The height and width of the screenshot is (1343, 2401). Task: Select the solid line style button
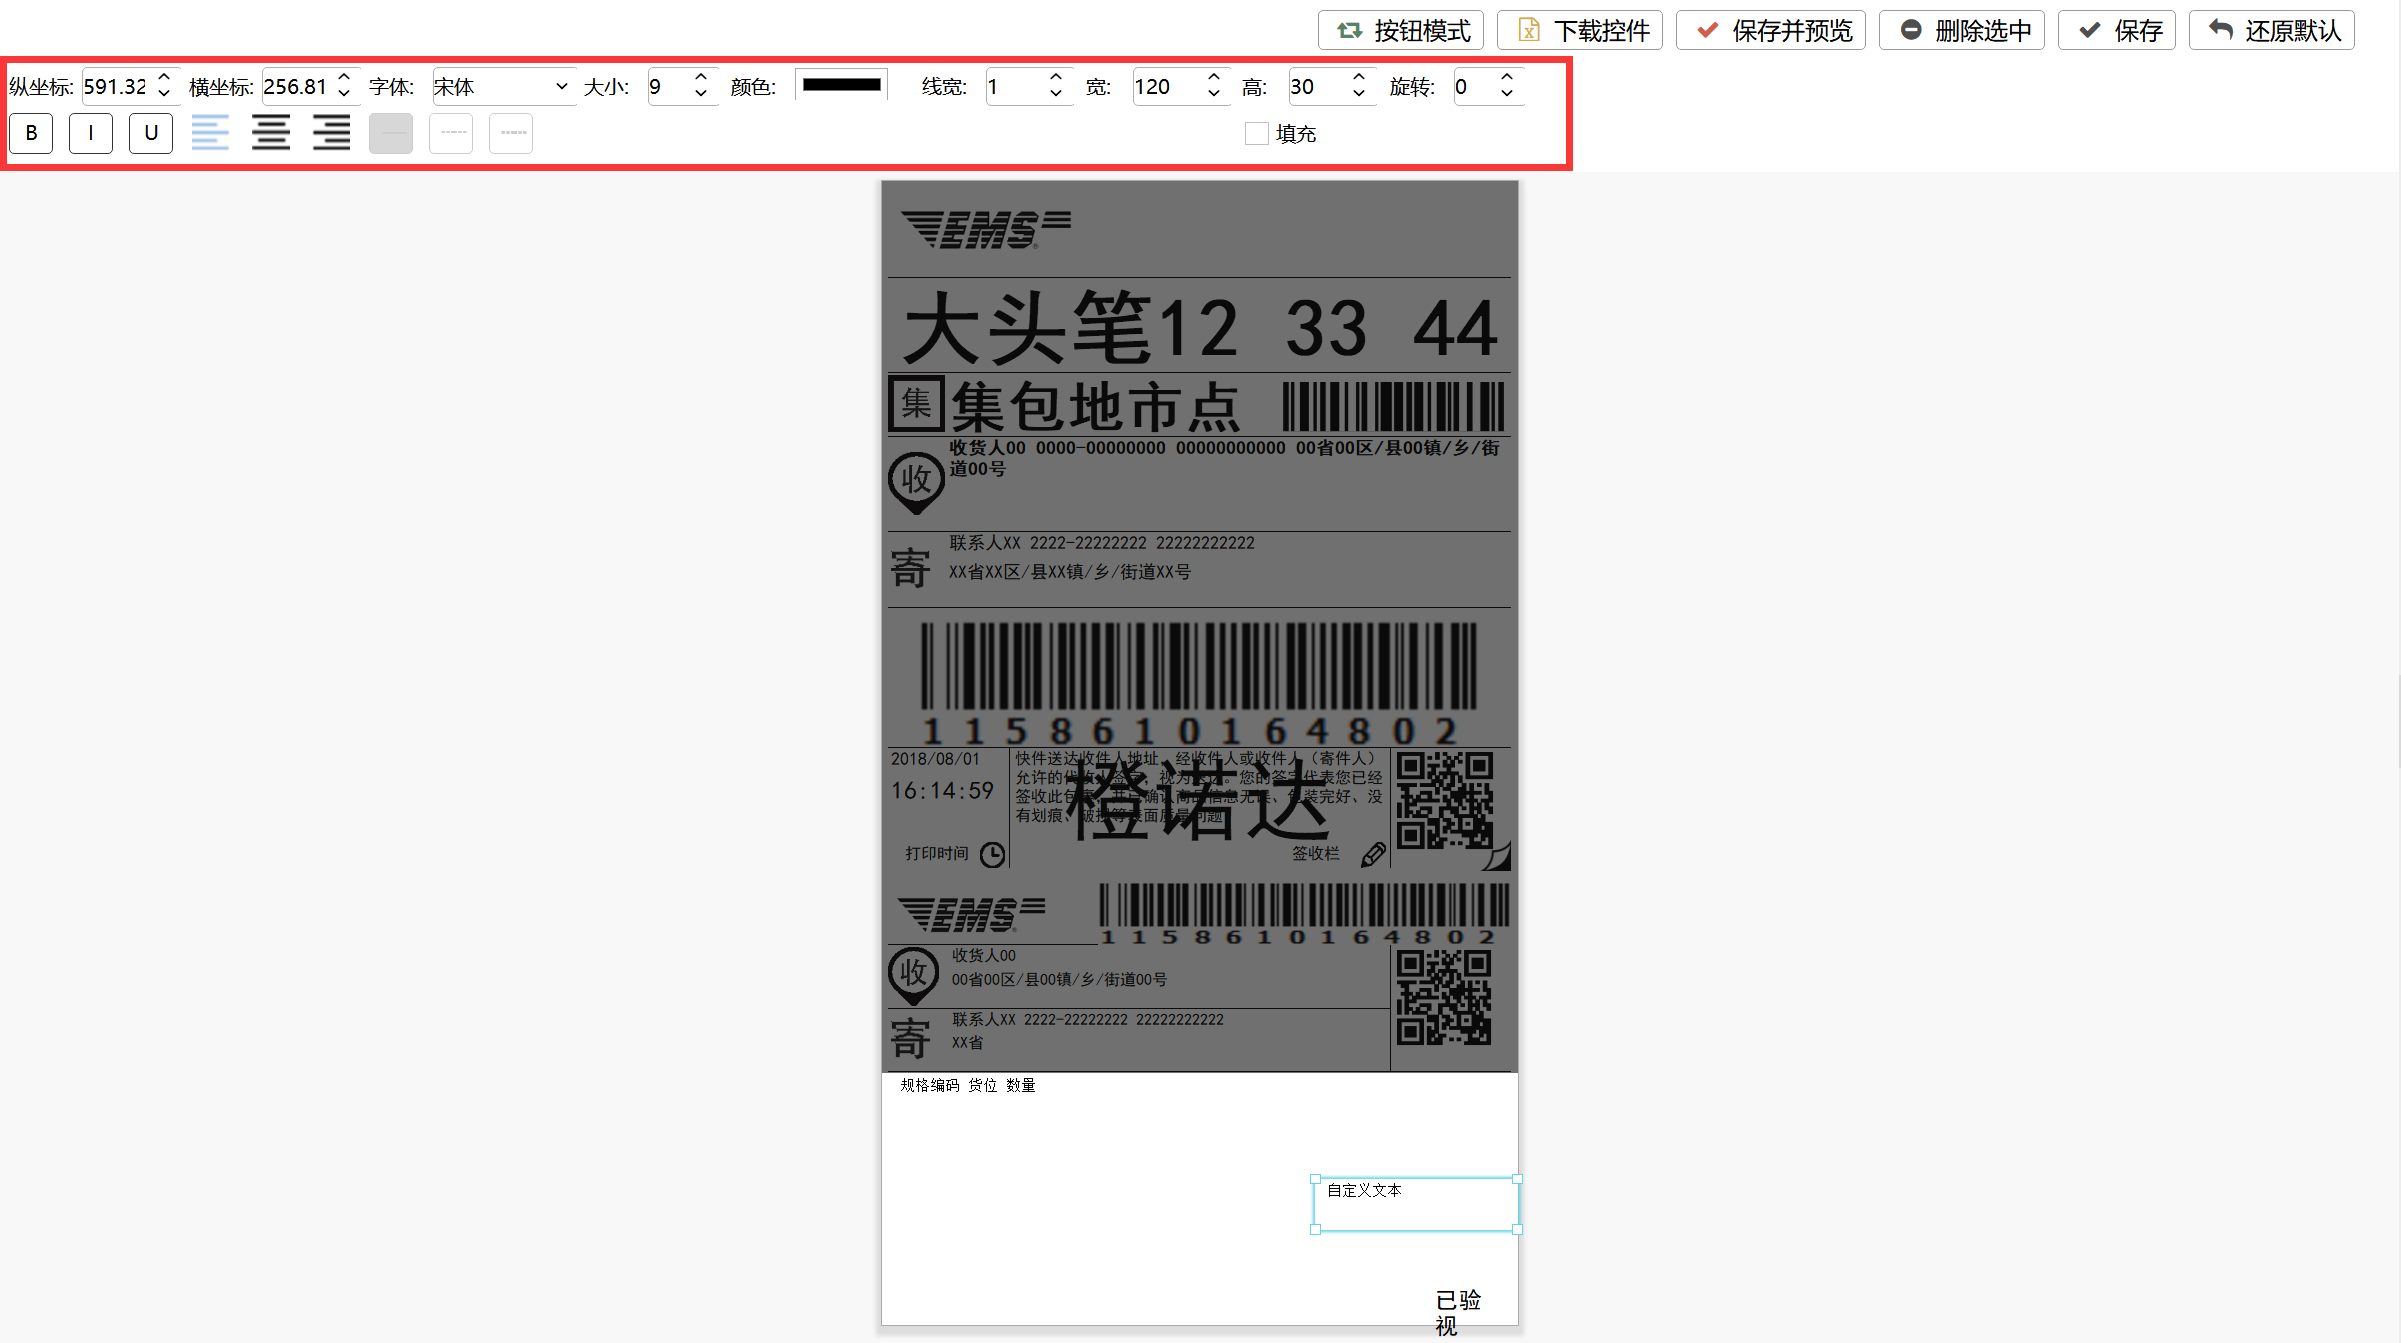point(391,133)
